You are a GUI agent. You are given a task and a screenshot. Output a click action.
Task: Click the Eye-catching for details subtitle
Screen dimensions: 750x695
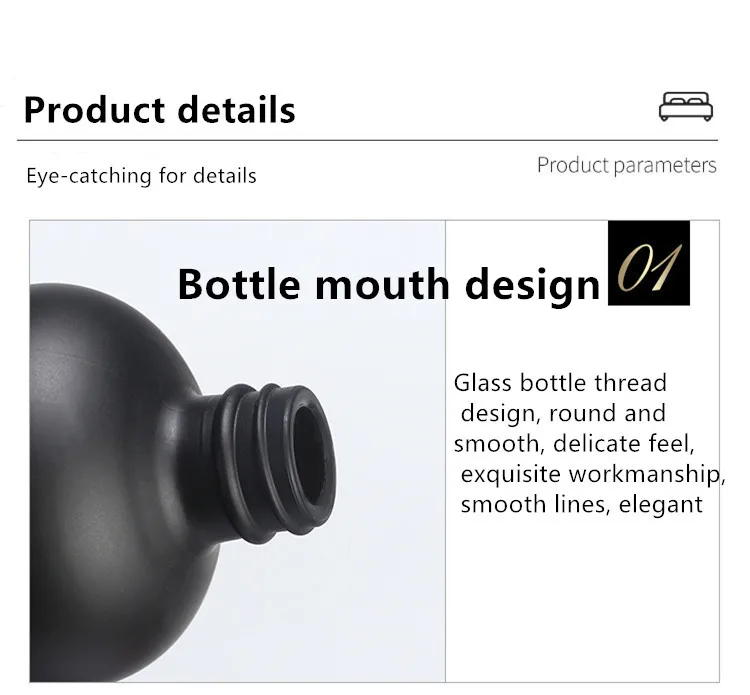click(141, 176)
